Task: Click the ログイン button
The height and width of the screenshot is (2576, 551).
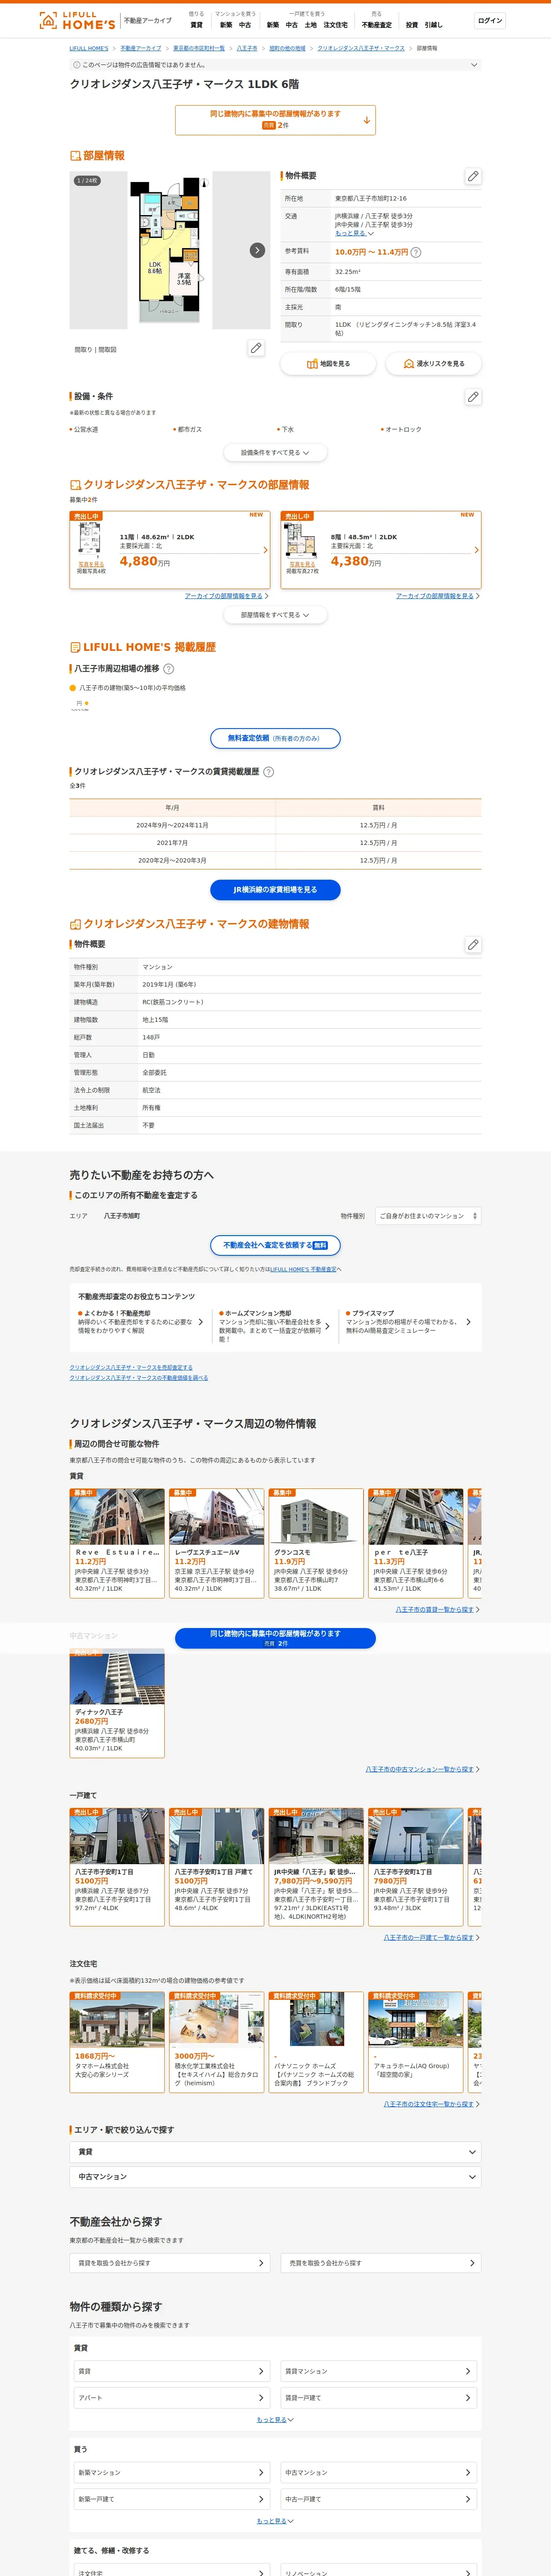Action: [490, 21]
